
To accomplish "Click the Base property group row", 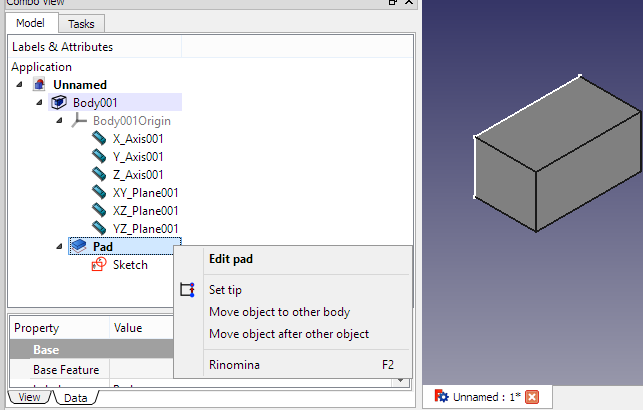I will click(92, 349).
